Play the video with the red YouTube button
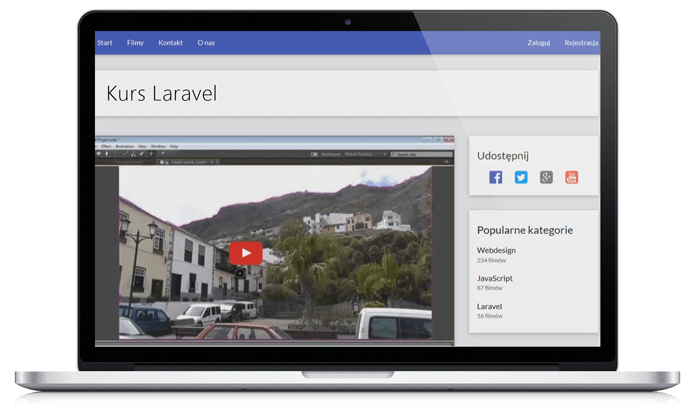695x411 pixels. (x=245, y=253)
